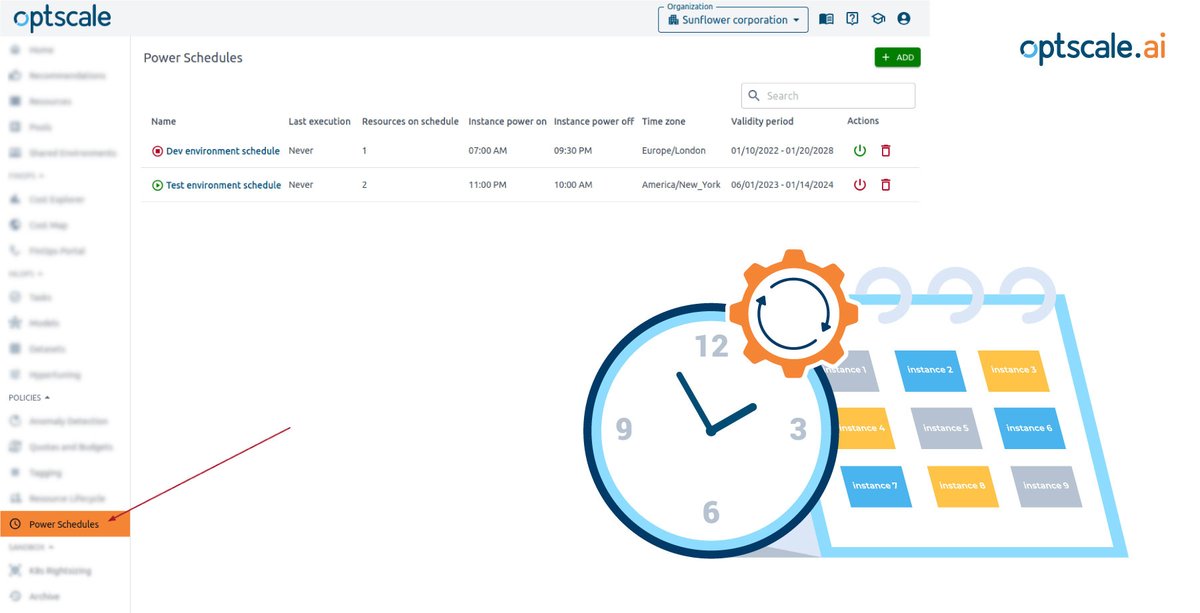
Task: Click the K8s Rightsizing icon in sidebar
Action: click(15, 570)
